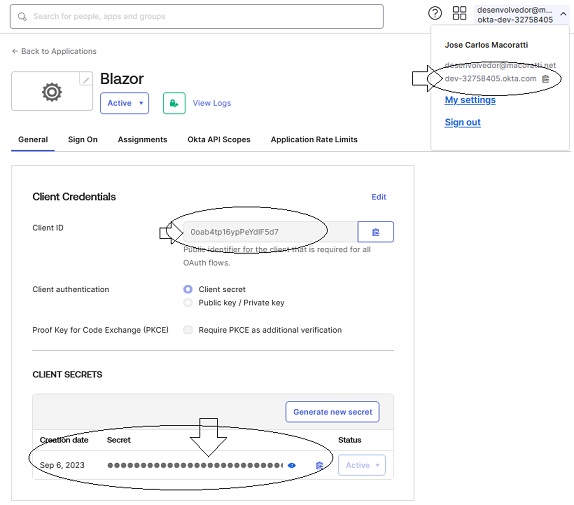574x505 pixels.
Task: Reveal the secret with eye icon
Action: click(292, 465)
